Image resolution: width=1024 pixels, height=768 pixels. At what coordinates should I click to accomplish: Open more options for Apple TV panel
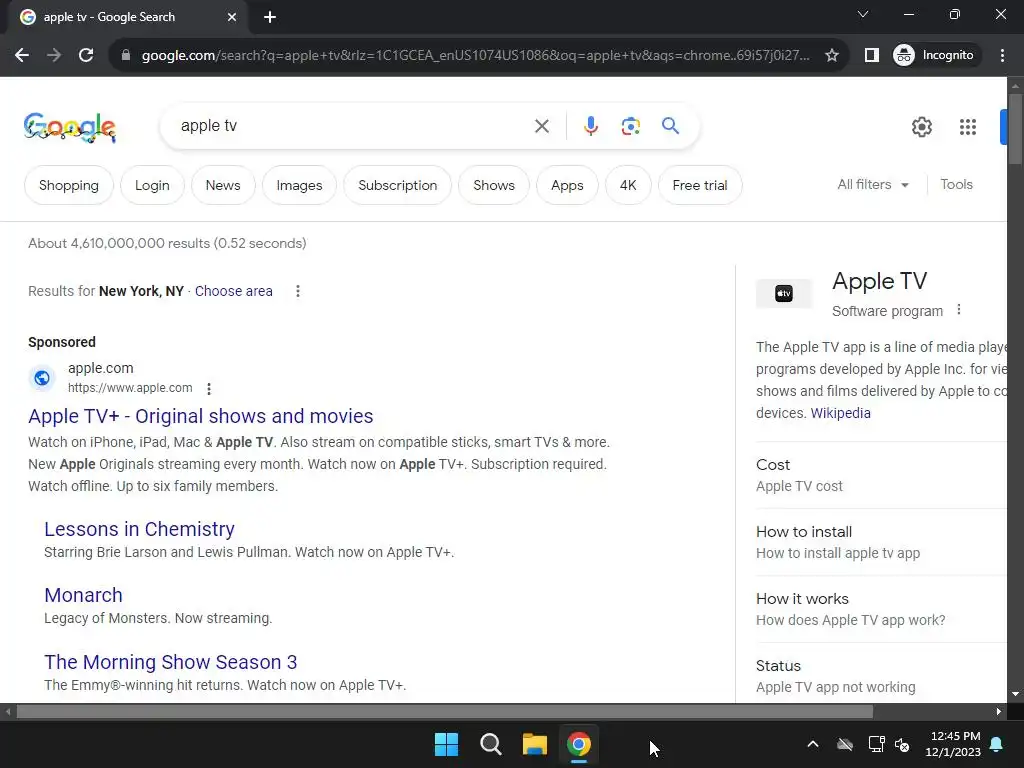point(959,310)
